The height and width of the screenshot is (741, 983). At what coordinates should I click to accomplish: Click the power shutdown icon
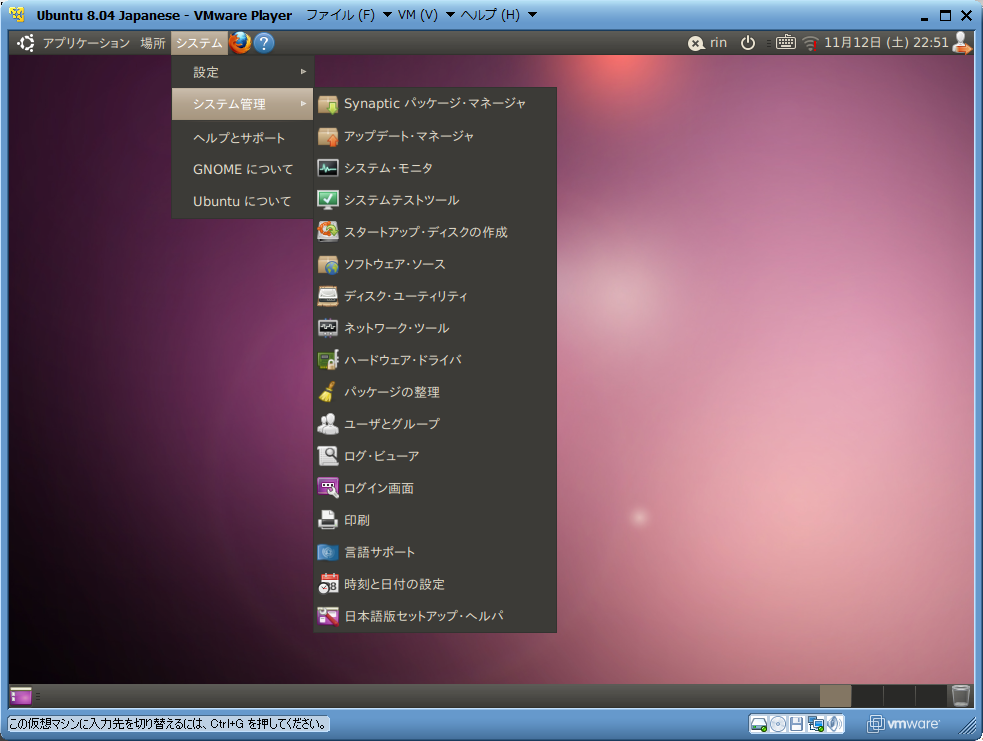747,43
